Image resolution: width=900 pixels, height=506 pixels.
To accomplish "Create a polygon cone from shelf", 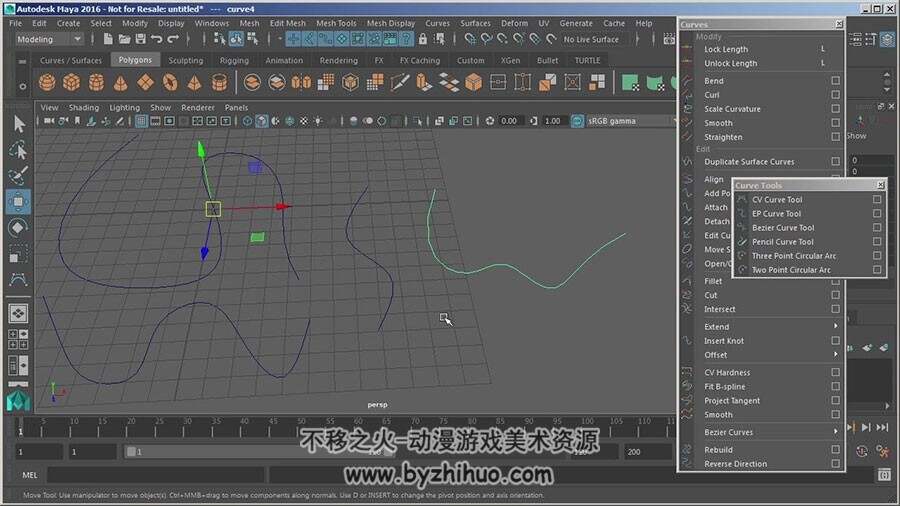I will tap(121, 83).
